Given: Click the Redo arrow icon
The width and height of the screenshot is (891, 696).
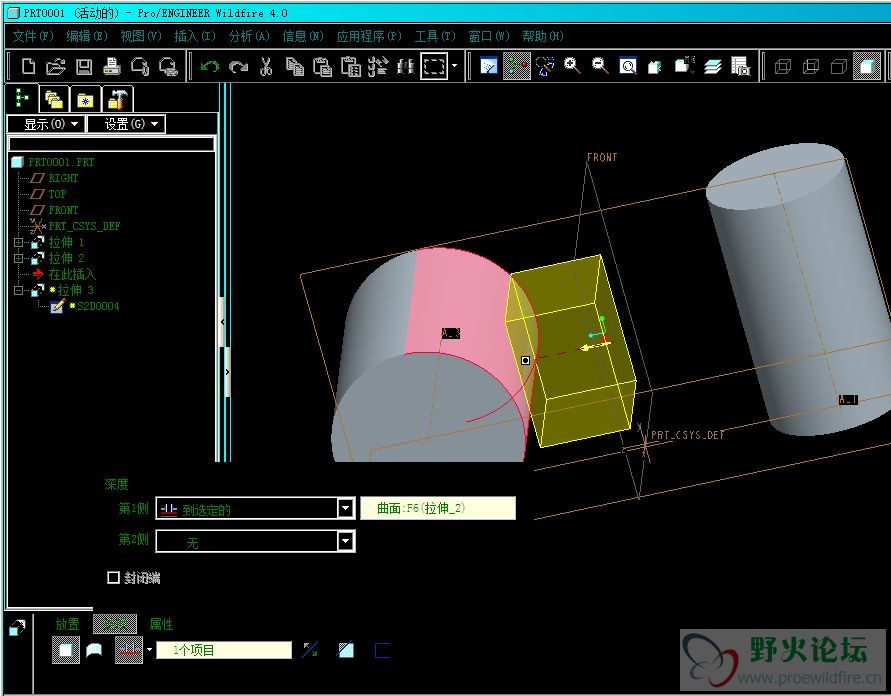Looking at the screenshot, I should pyautogui.click(x=238, y=66).
